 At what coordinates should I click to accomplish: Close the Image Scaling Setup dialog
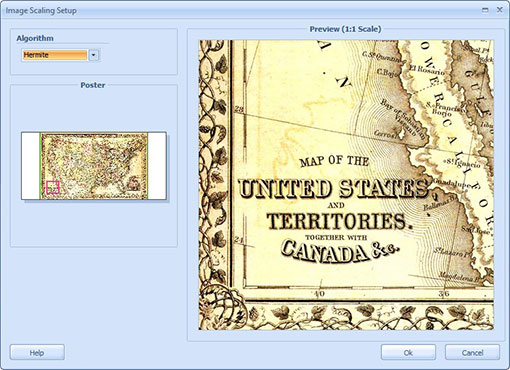tap(499, 10)
